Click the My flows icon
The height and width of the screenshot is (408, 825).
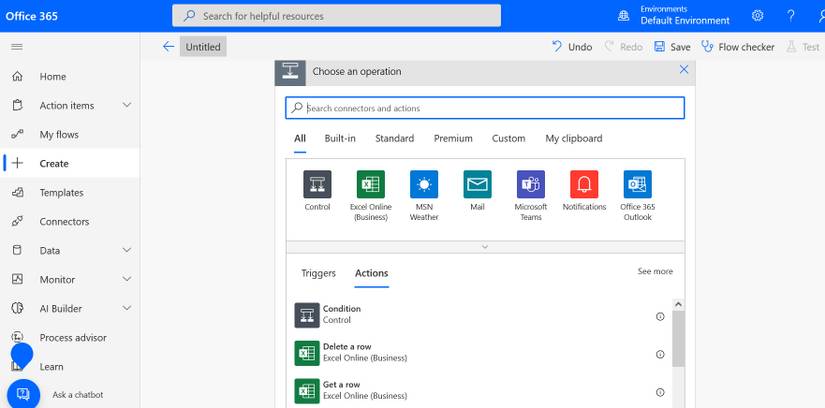(x=17, y=135)
